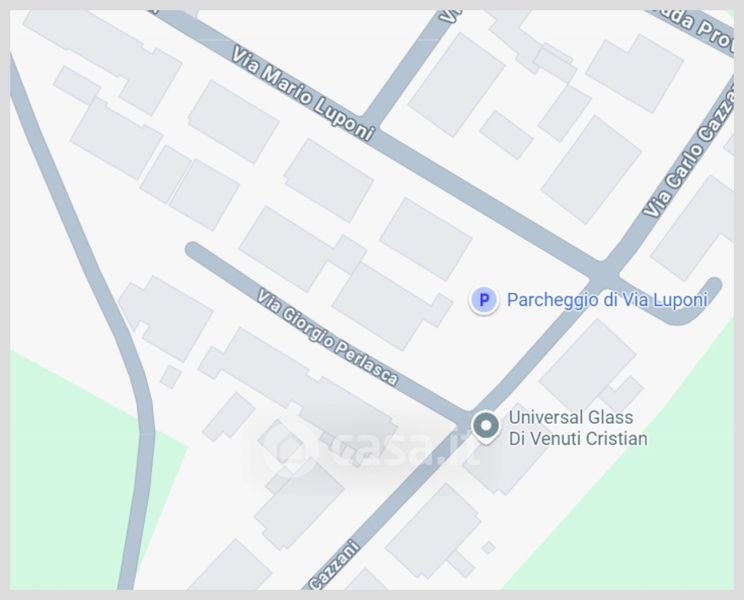Click the small square building near bottom
744x600 pixels.
pos(488,548)
